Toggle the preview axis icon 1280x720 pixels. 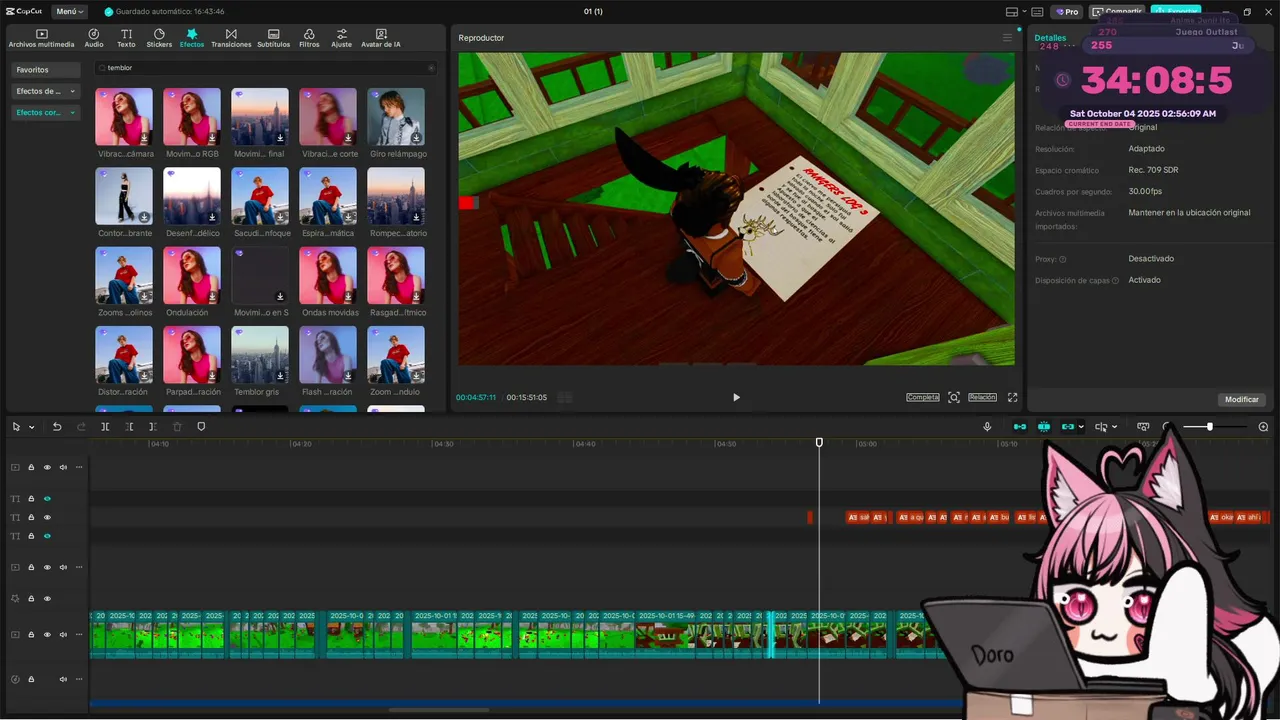pyautogui.click(x=1101, y=427)
